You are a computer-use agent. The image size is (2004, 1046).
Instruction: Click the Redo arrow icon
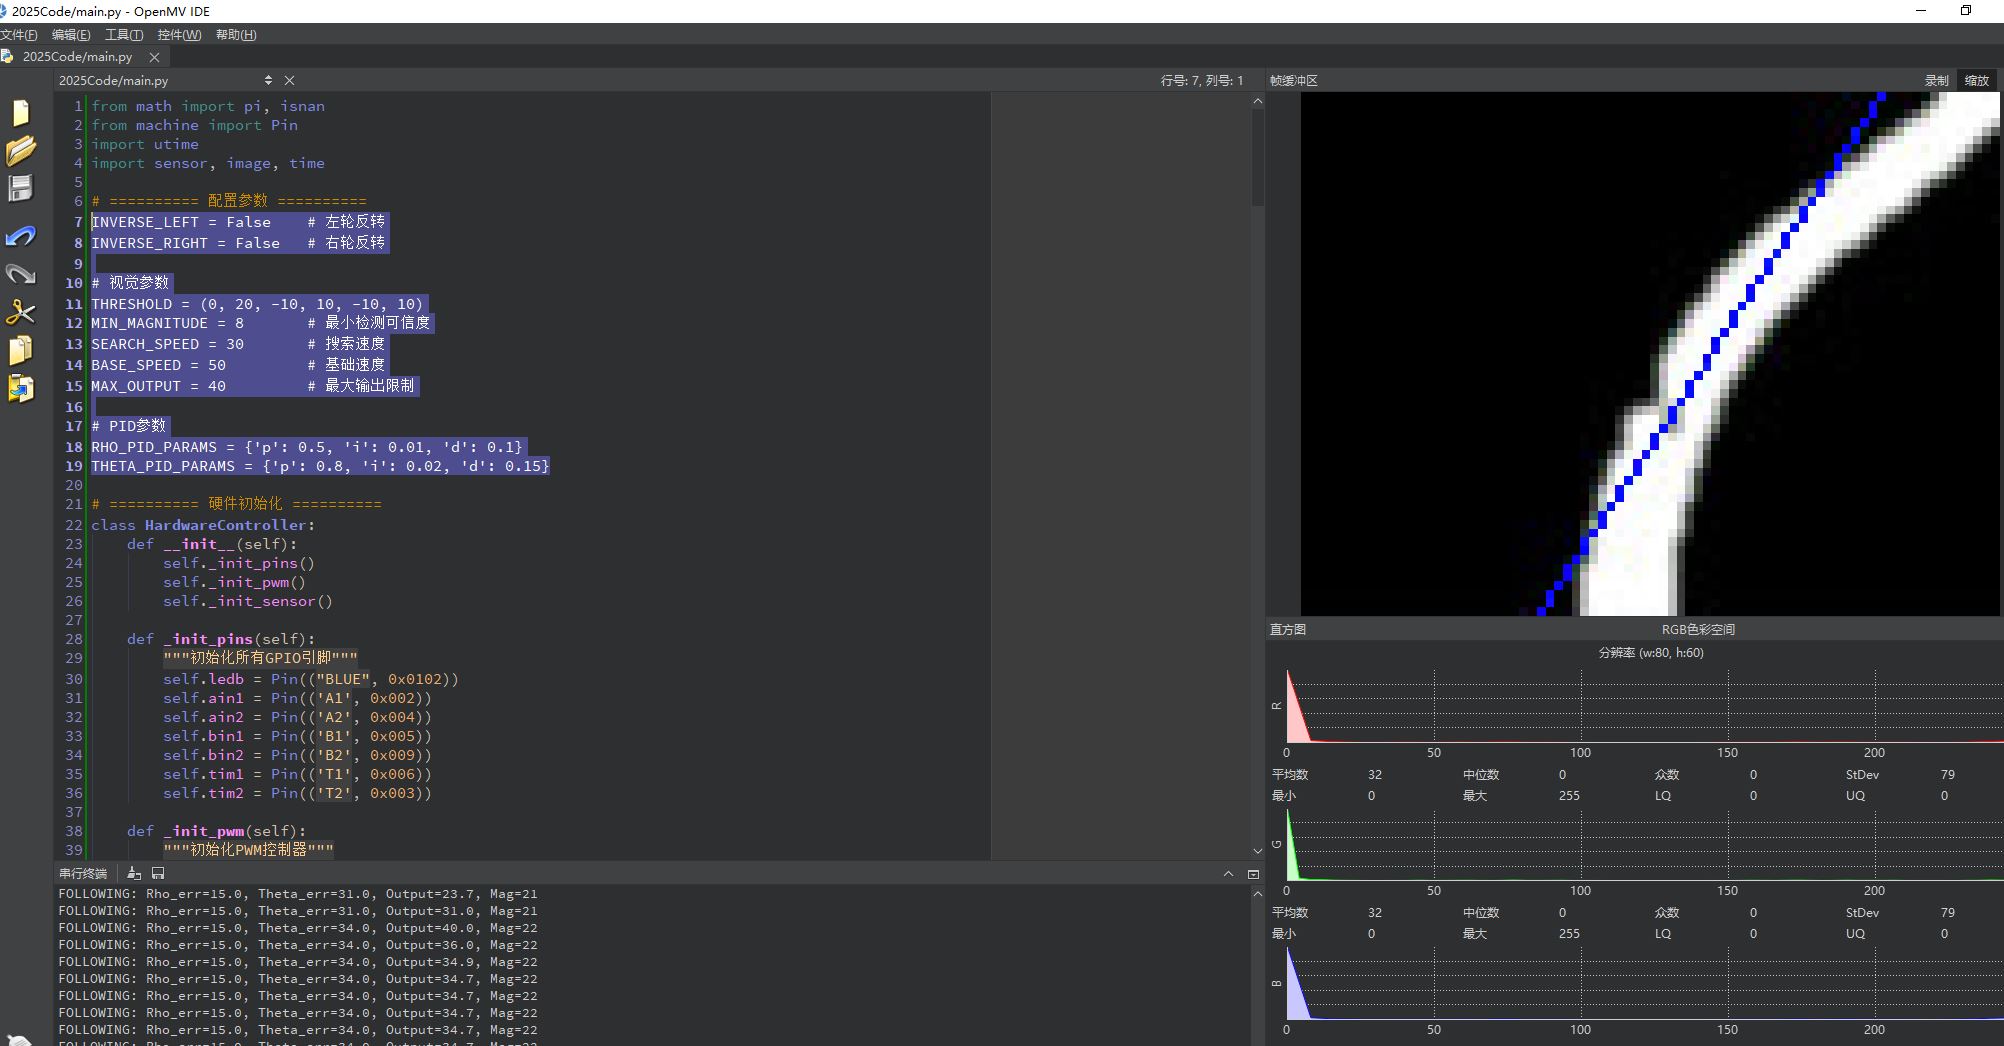coord(20,274)
